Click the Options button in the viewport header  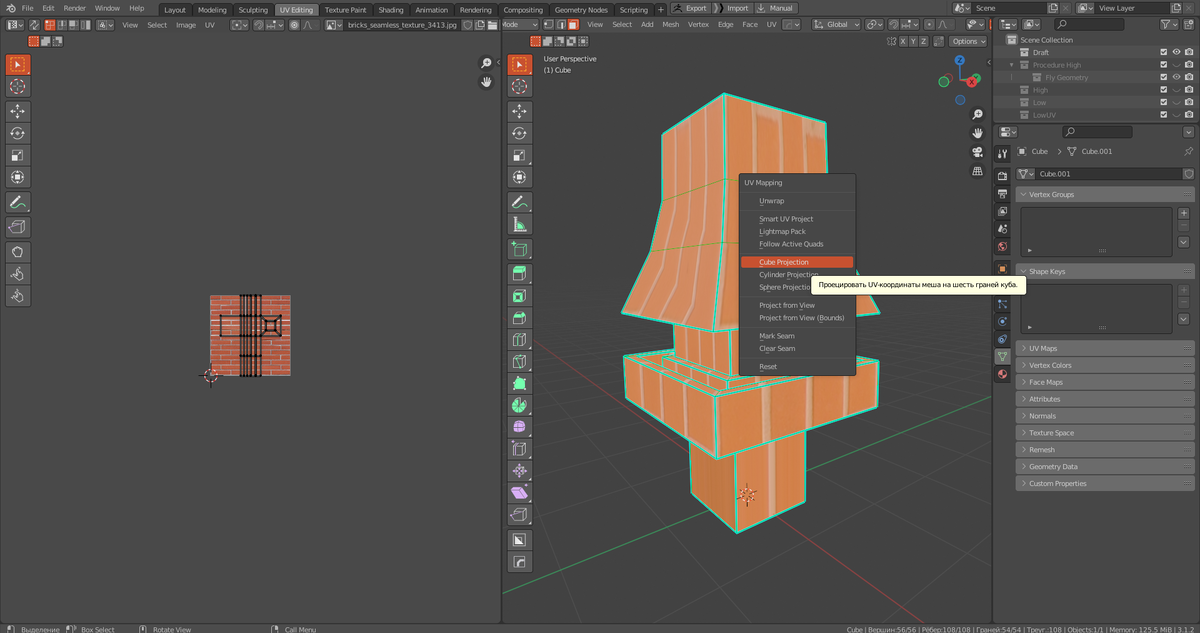pyautogui.click(x=967, y=41)
